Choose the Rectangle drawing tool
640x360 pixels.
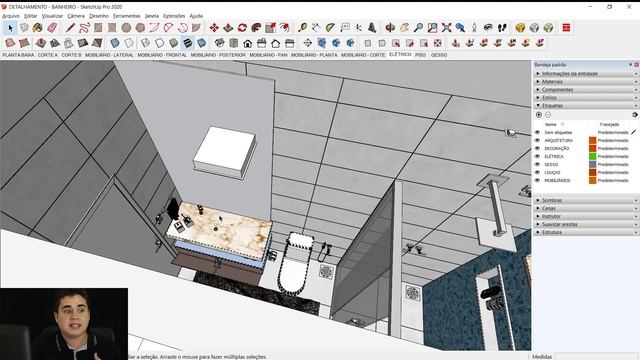[x=98, y=28]
